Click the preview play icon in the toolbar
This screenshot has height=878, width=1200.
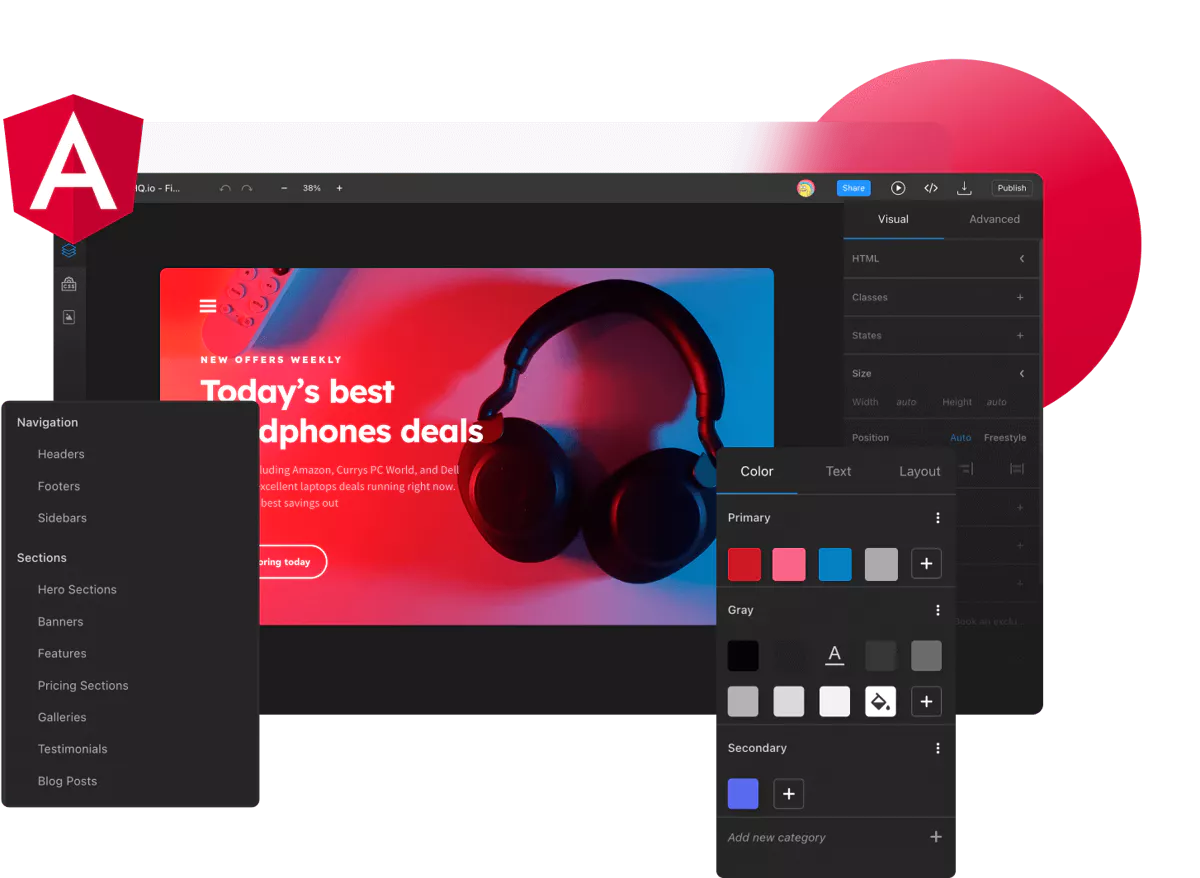[898, 187]
